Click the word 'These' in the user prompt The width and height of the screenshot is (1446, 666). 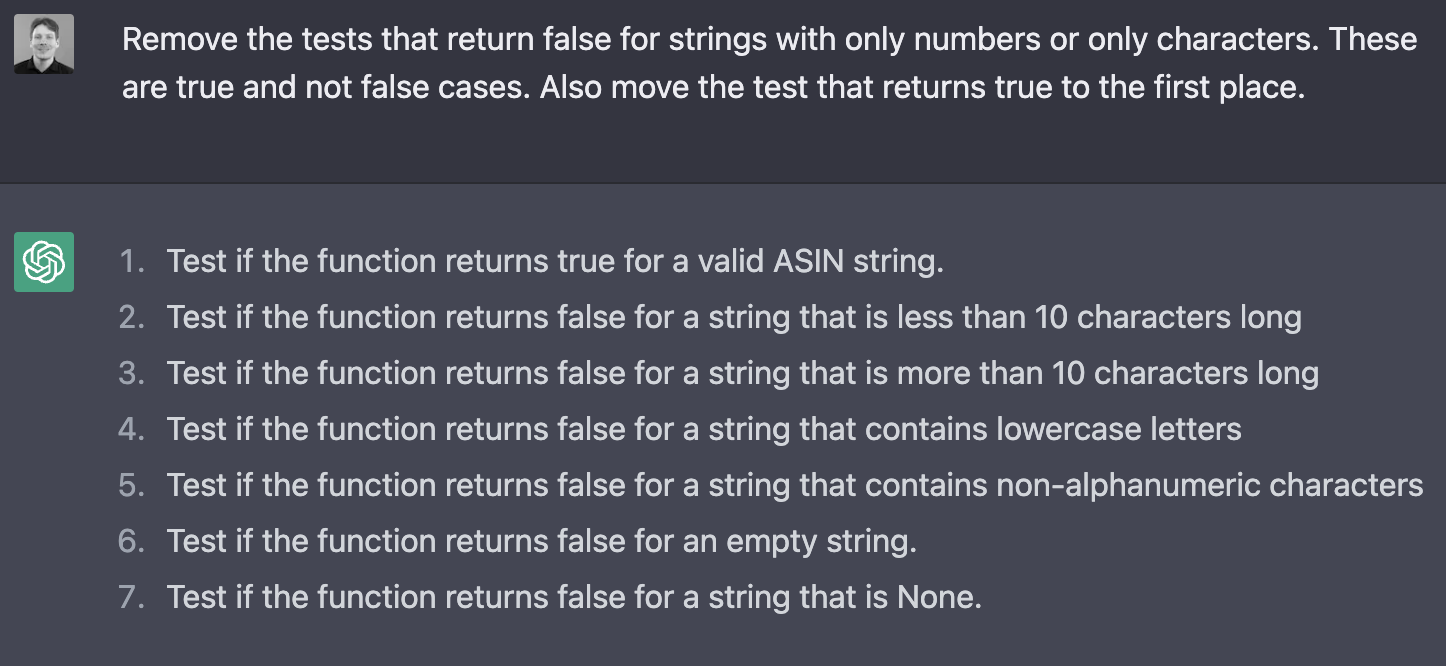[x=1373, y=39]
